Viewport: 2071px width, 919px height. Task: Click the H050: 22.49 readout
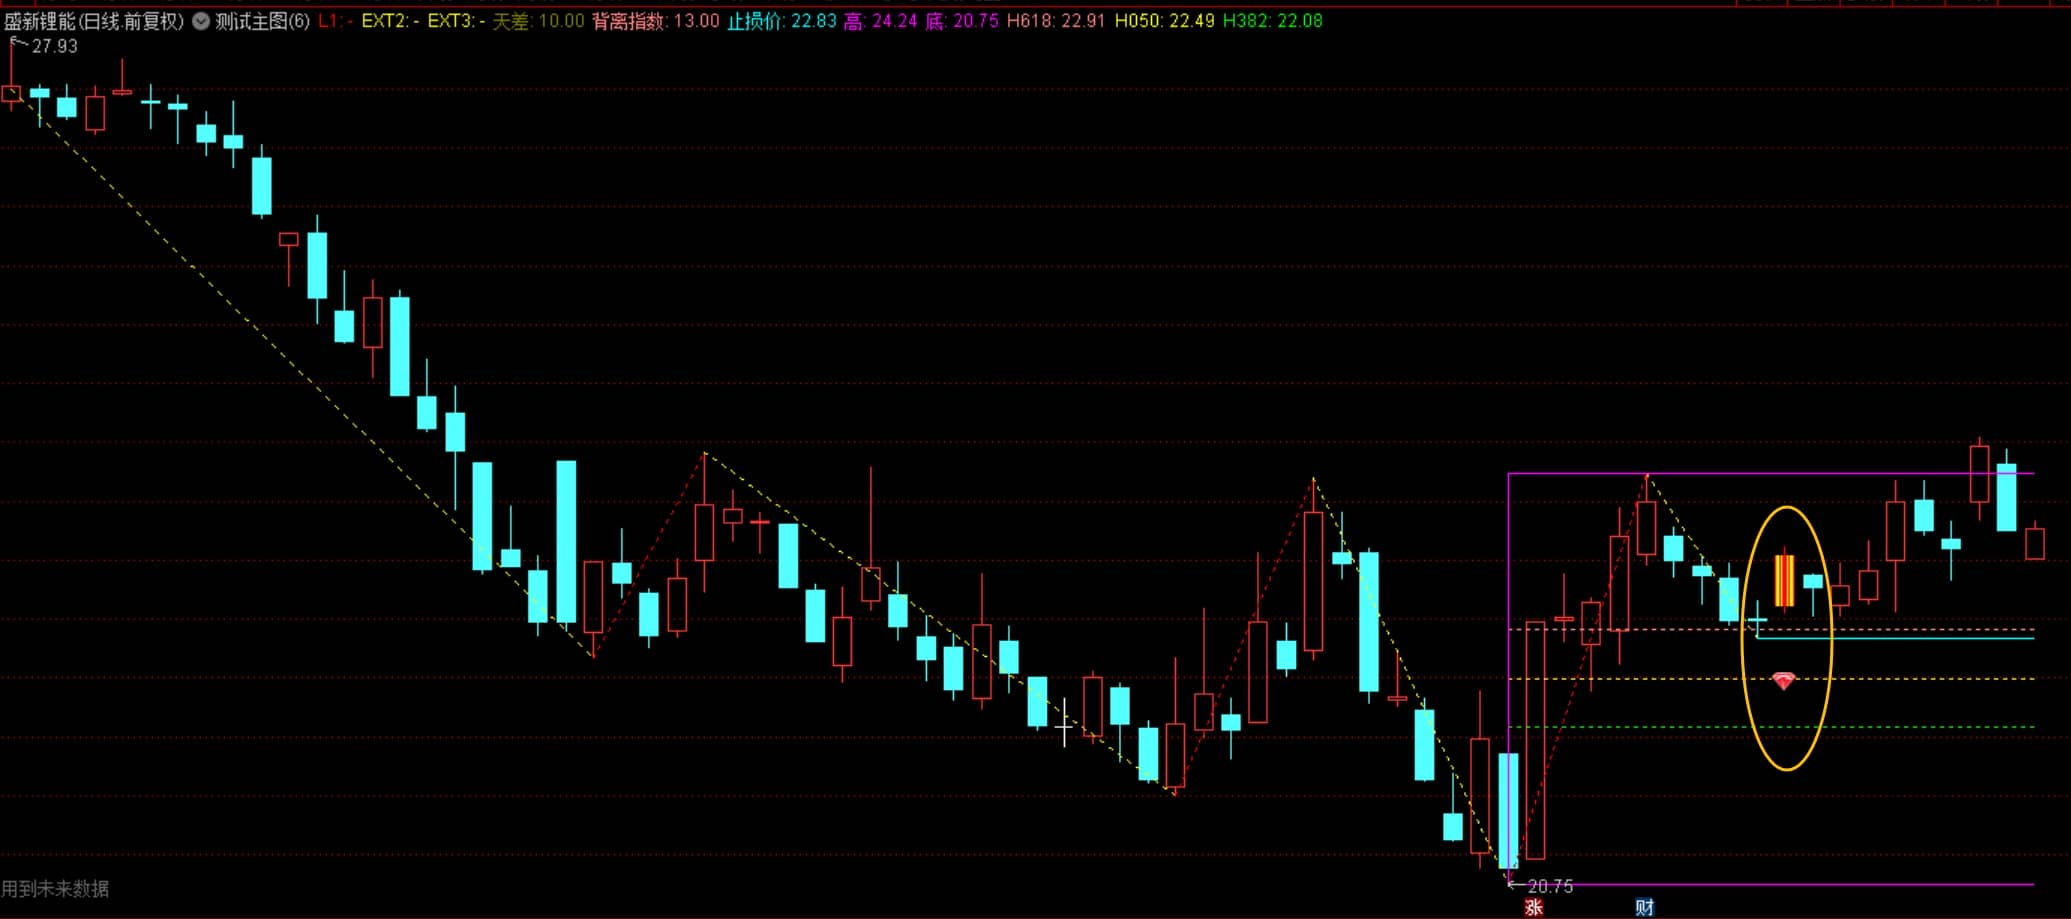tap(1164, 21)
